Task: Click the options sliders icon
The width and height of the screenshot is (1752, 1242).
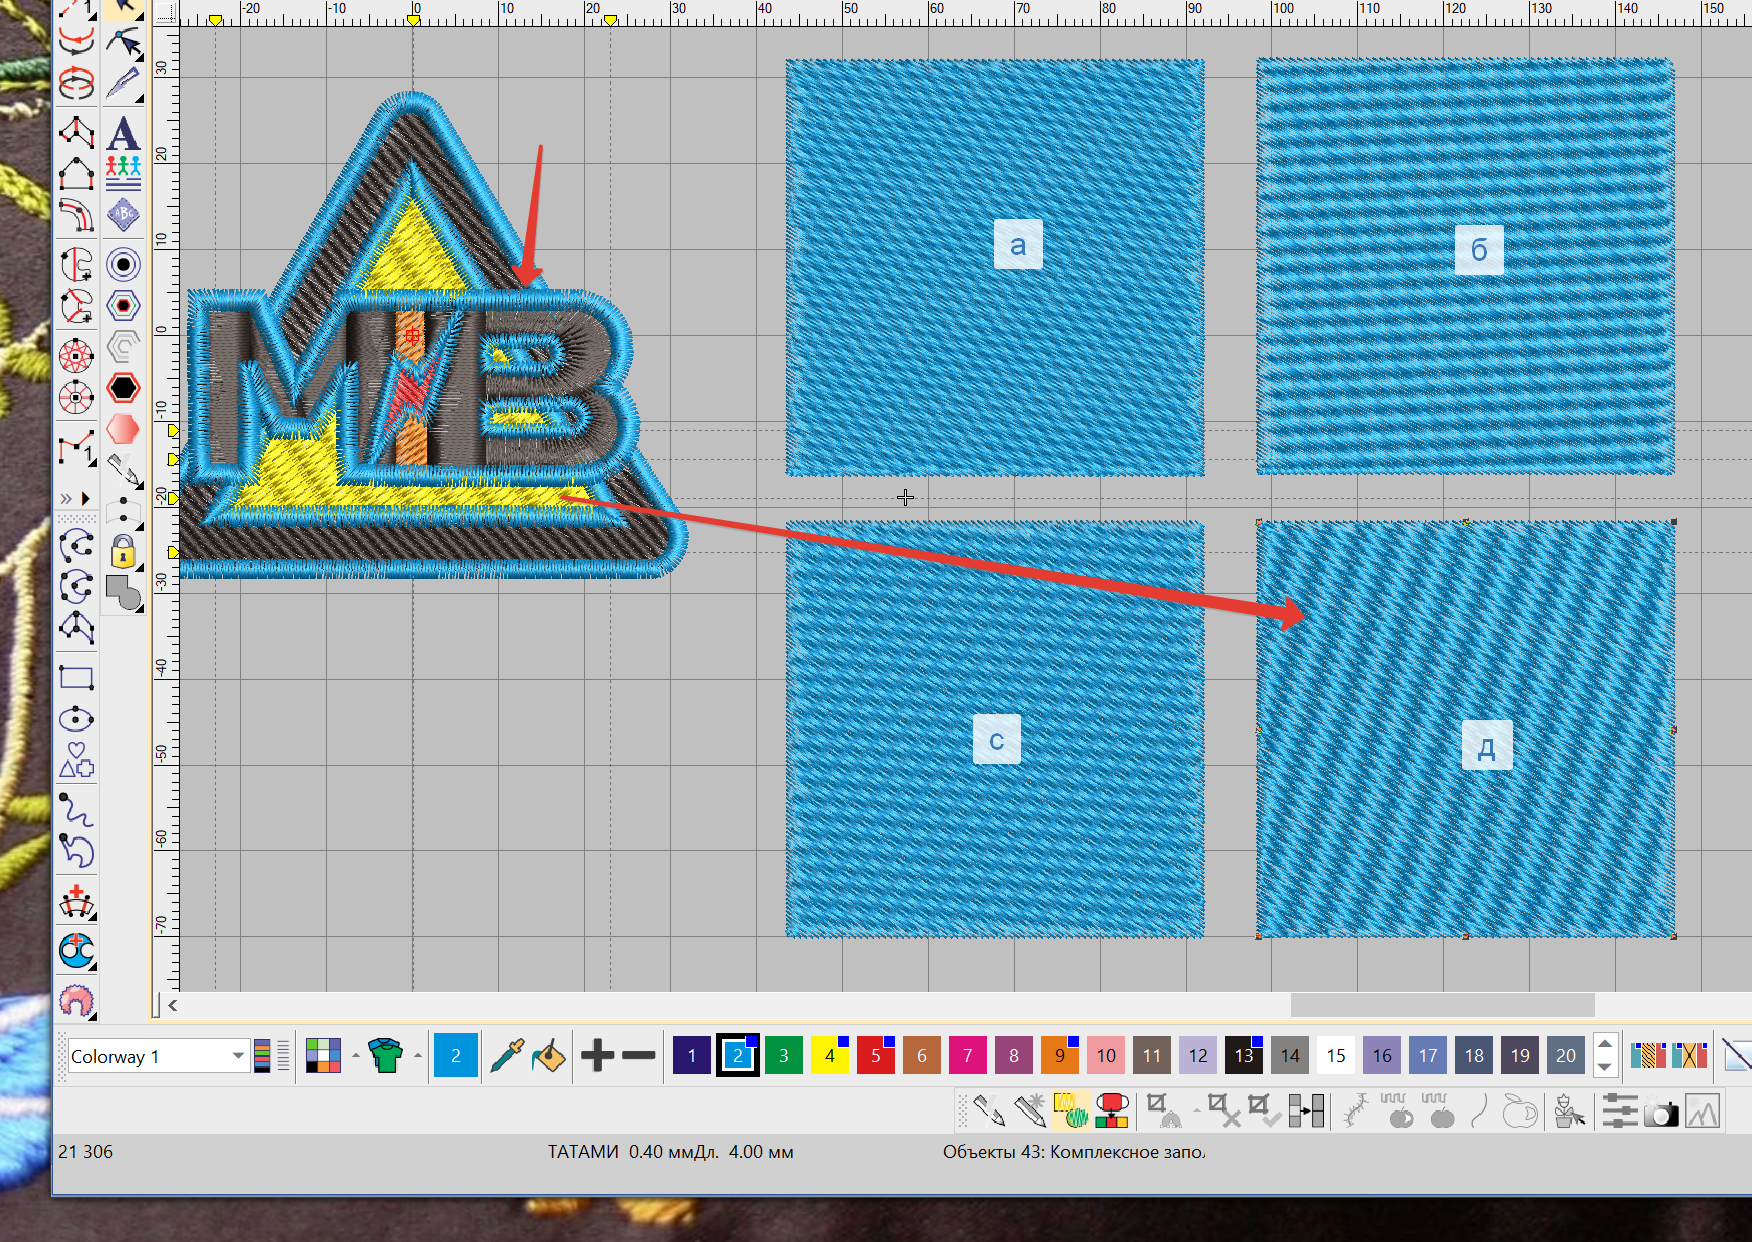Action: [1619, 1112]
